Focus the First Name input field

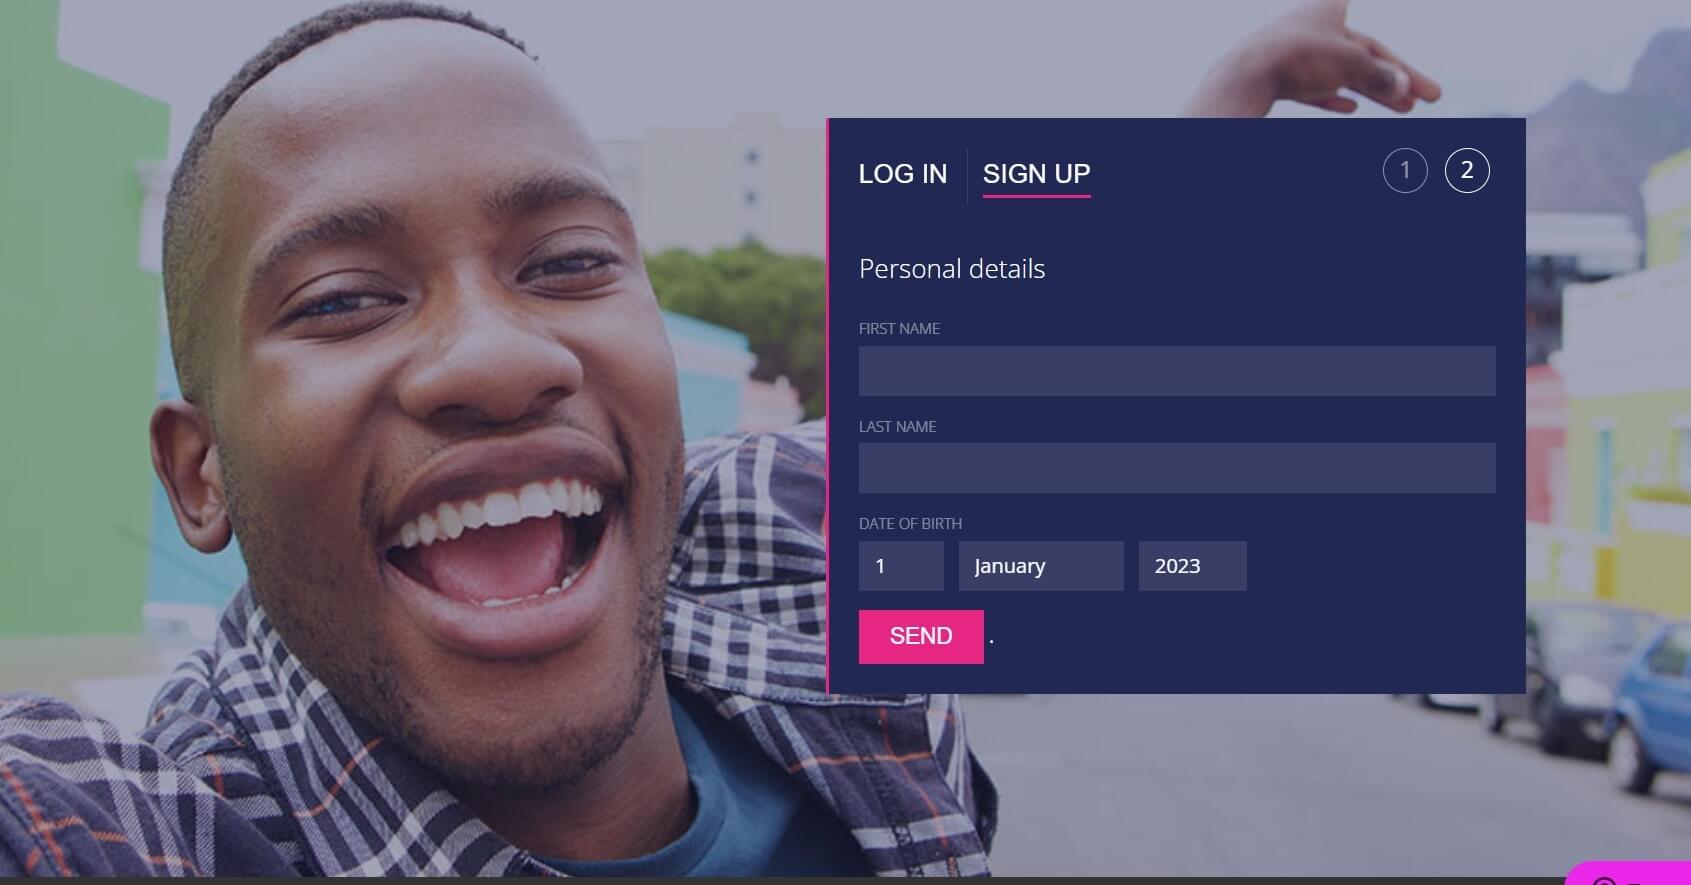tap(1177, 371)
